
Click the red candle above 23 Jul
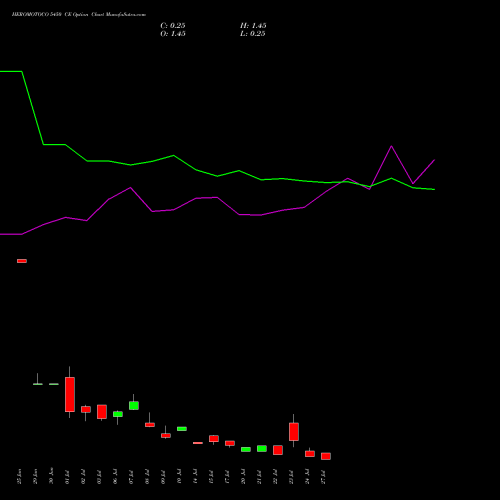(294, 432)
